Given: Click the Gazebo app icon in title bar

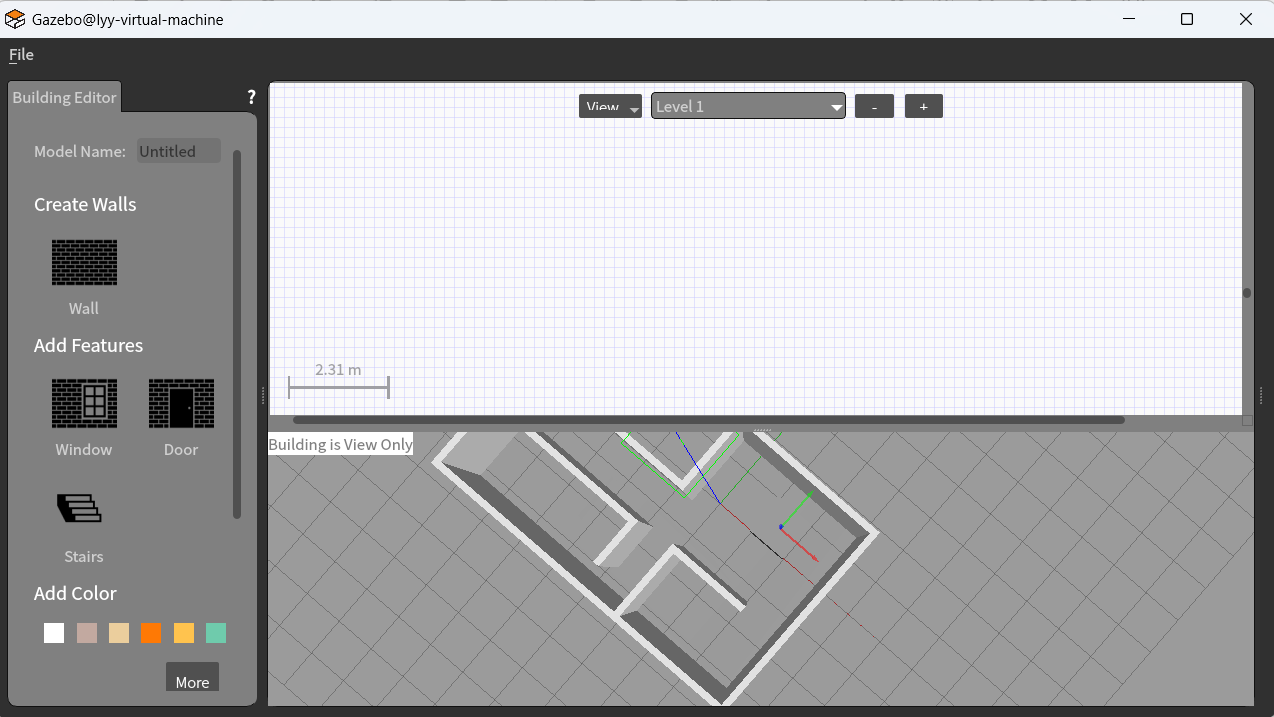Looking at the screenshot, I should [x=15, y=19].
